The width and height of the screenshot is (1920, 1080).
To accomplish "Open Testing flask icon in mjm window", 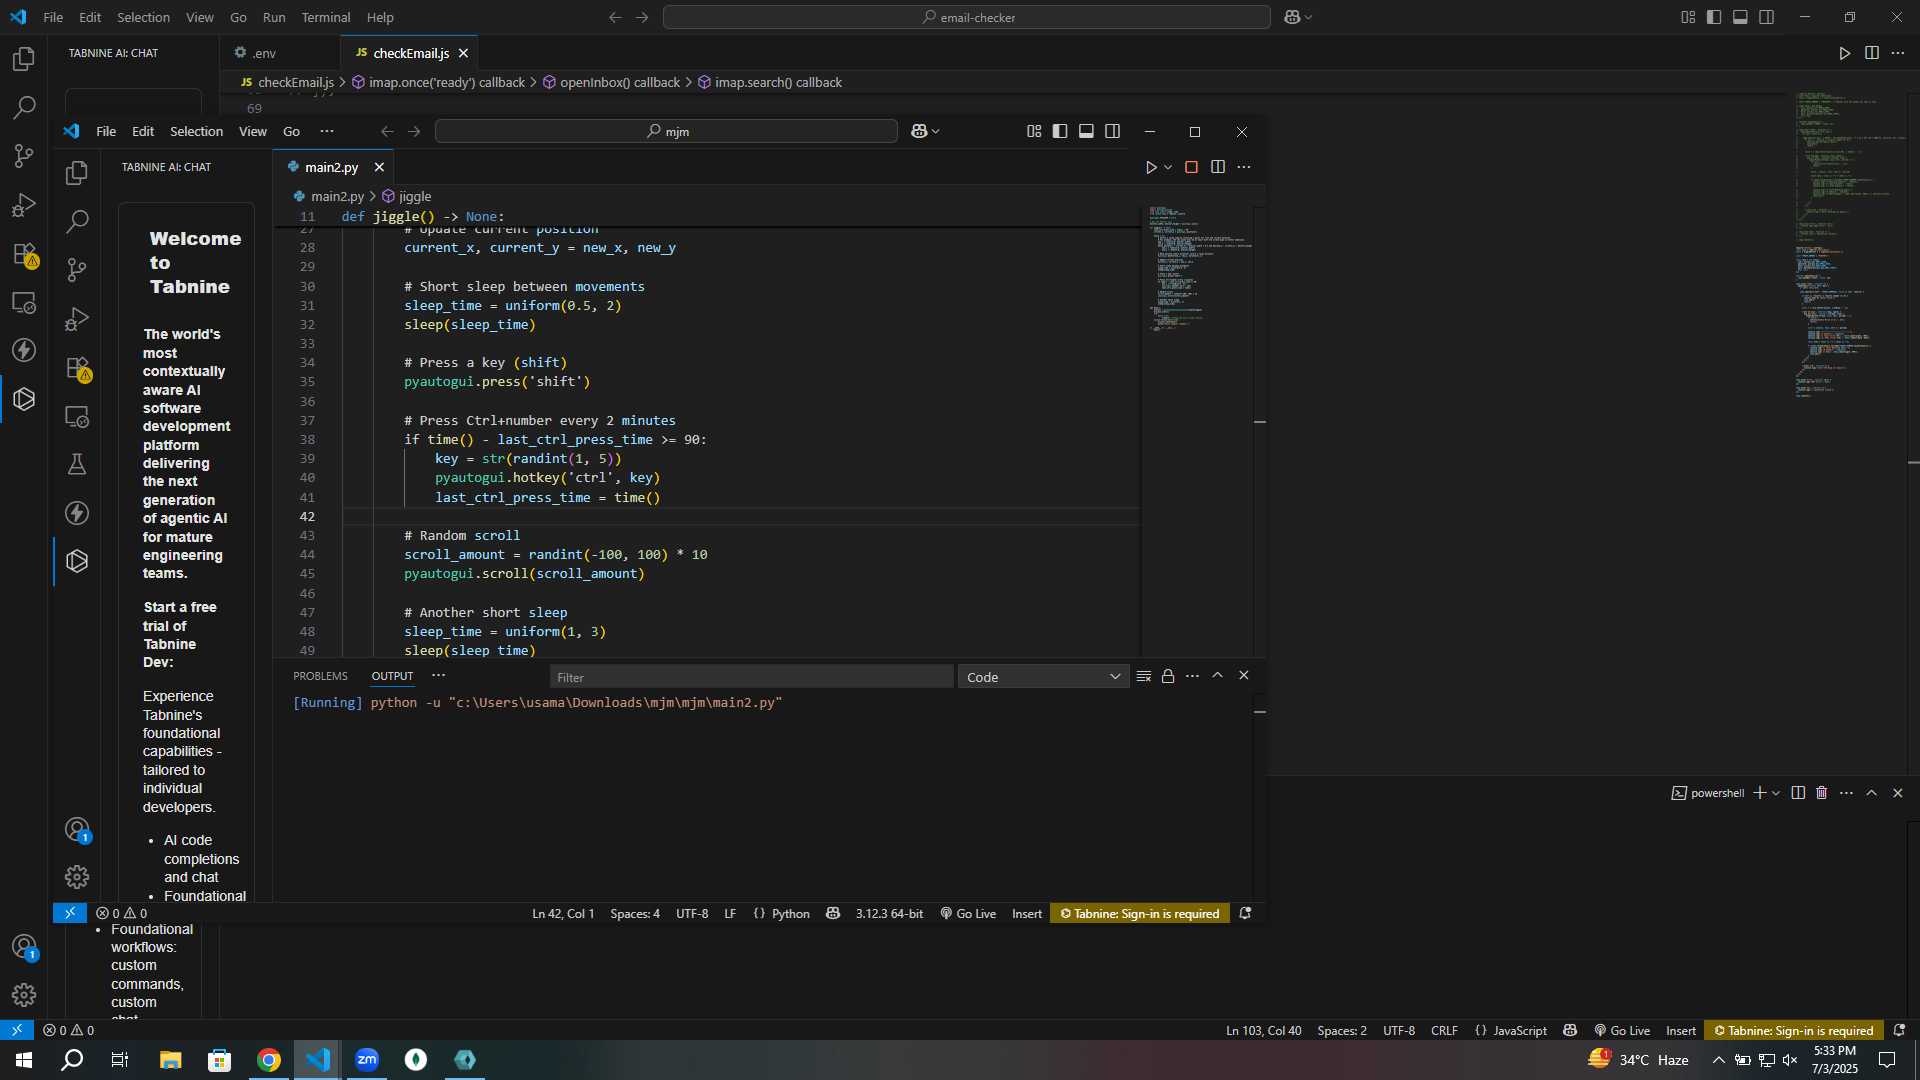I will click(x=77, y=464).
